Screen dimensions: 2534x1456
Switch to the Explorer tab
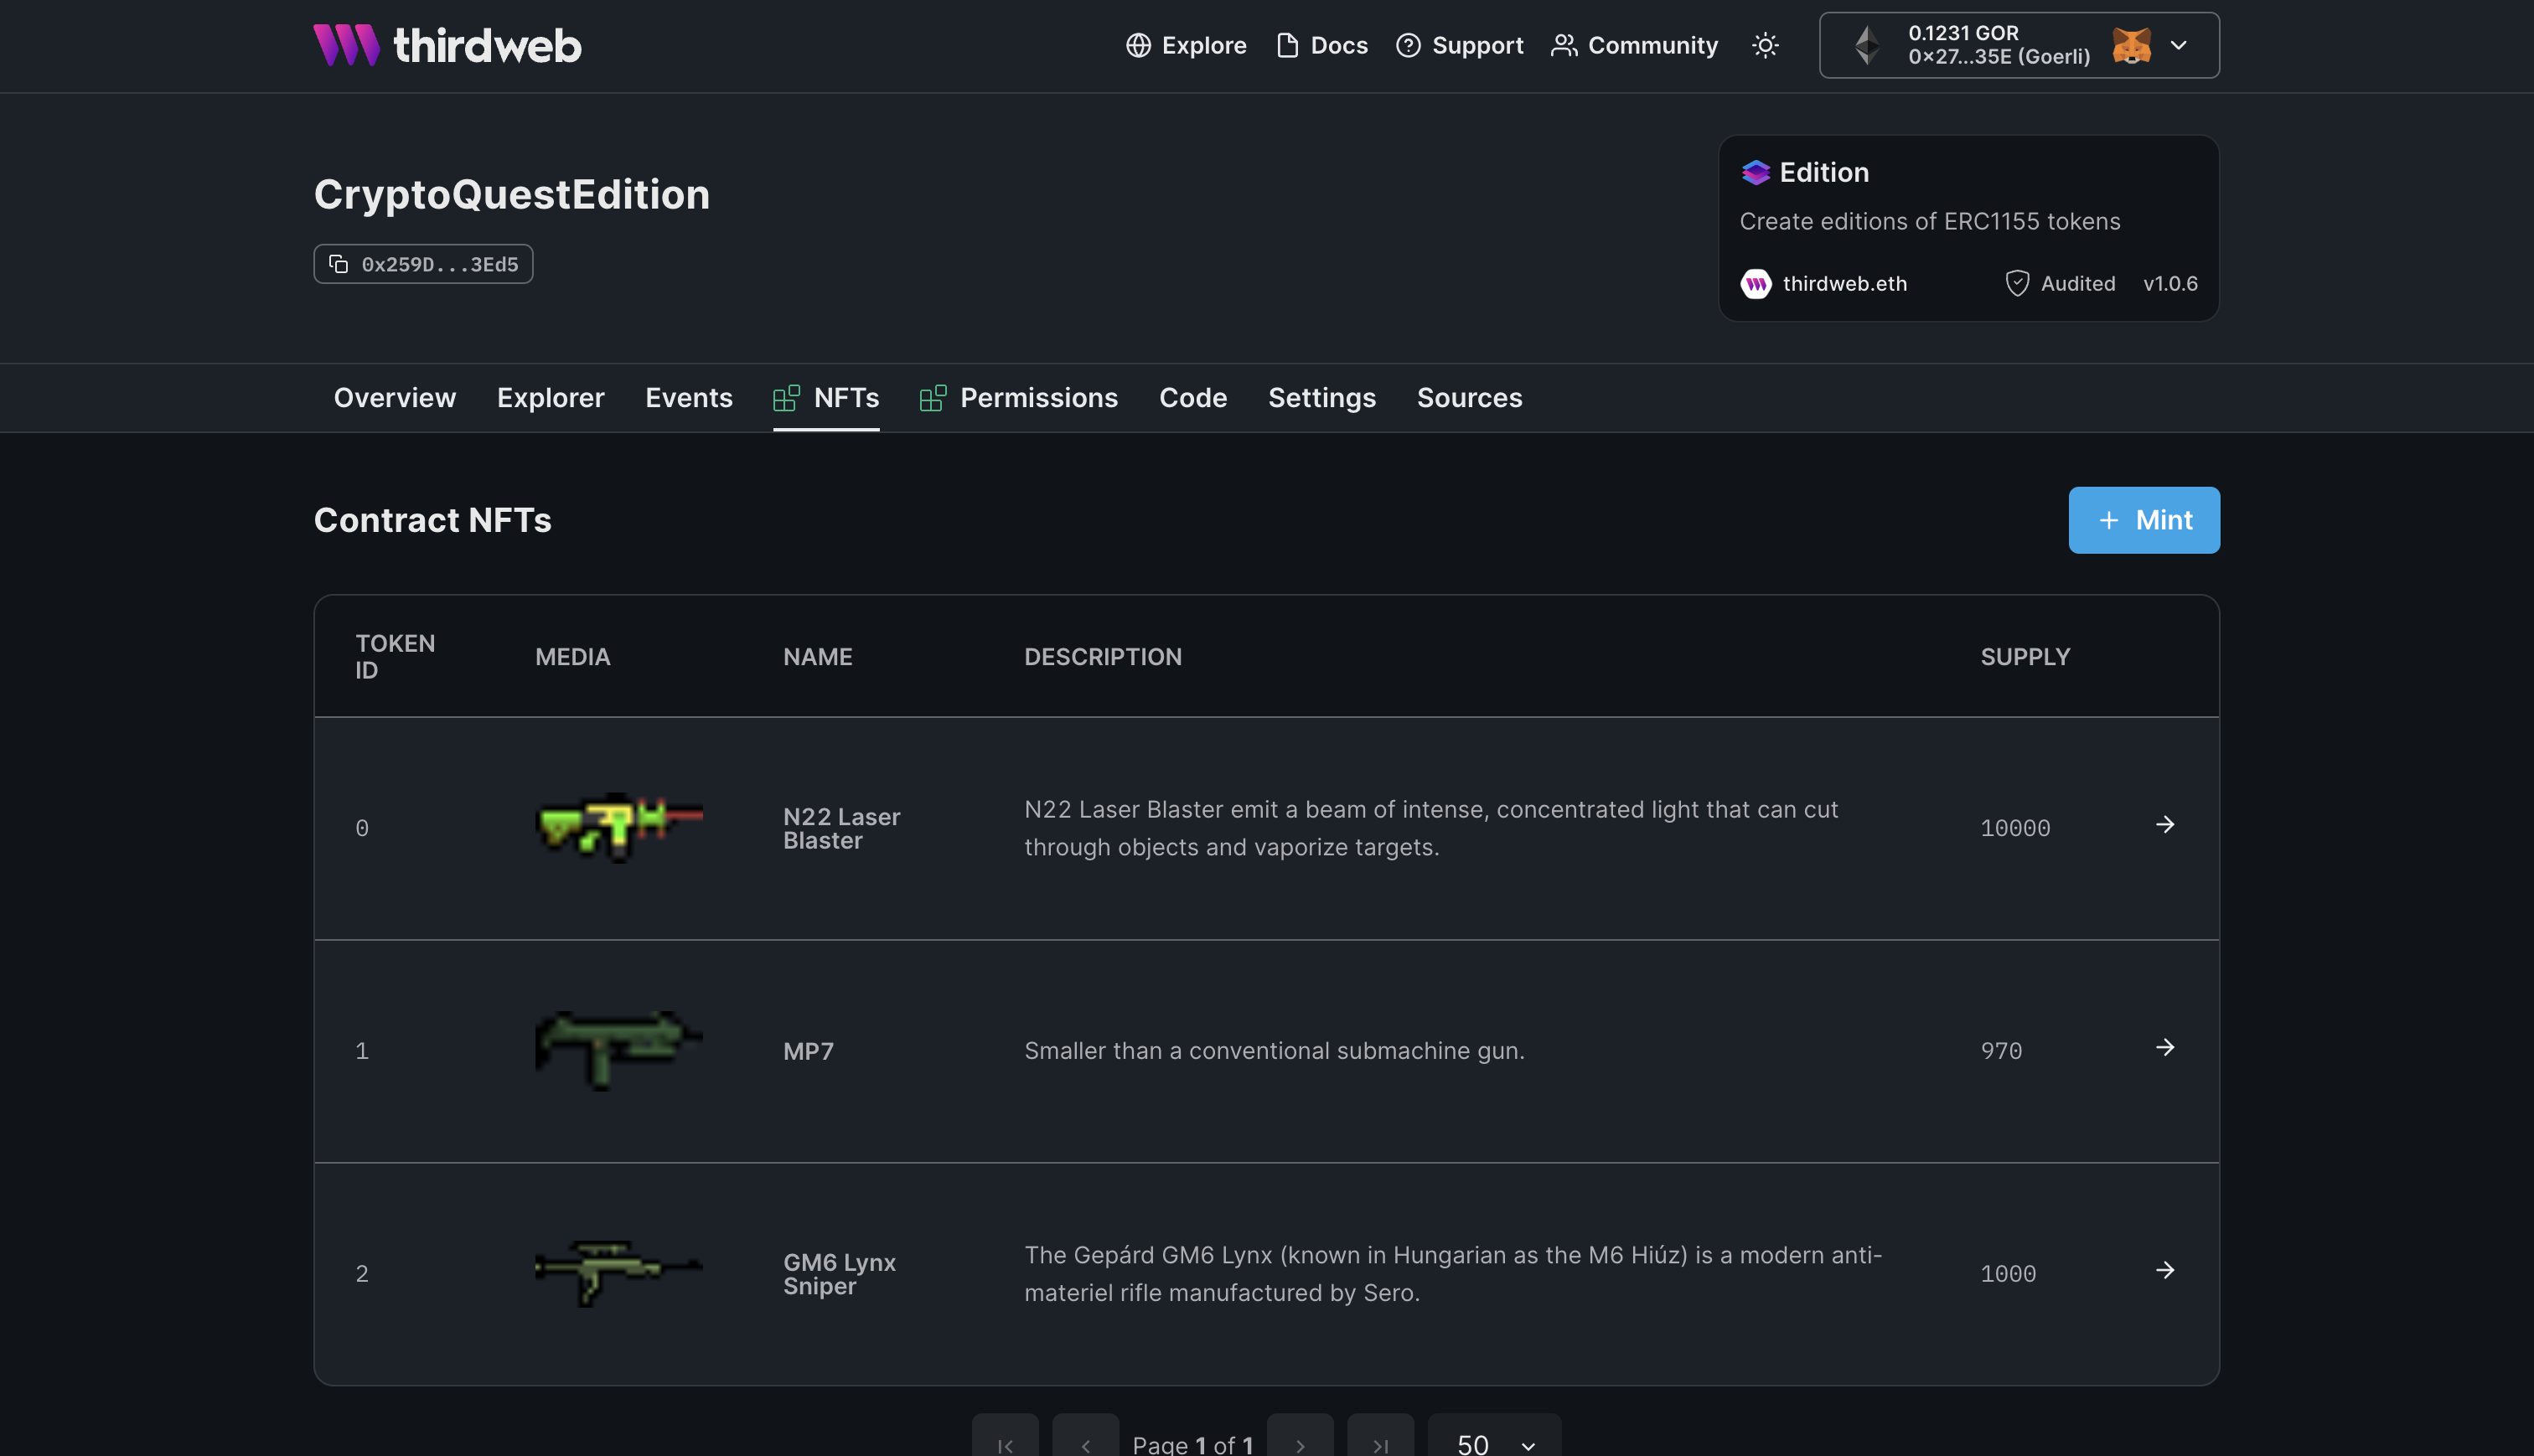[550, 398]
